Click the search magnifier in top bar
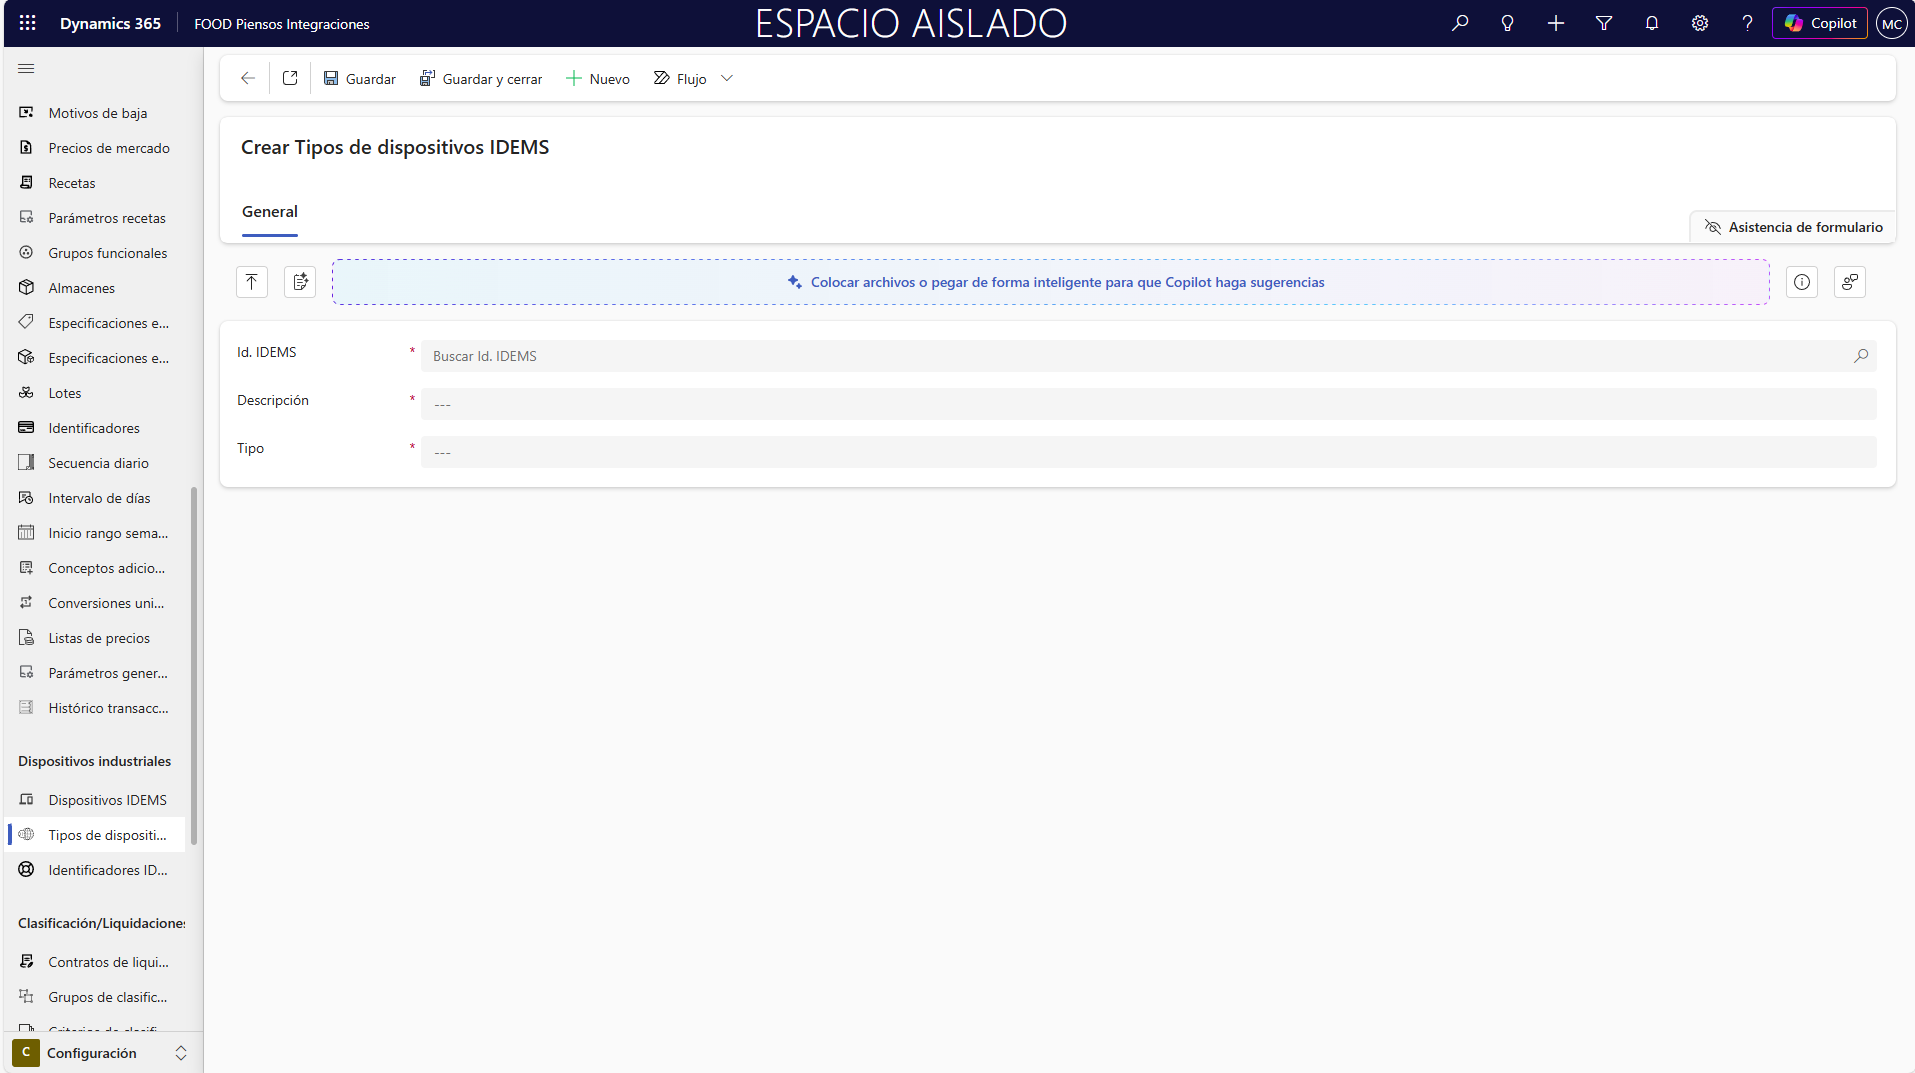This screenshot has height=1073, width=1915. [1460, 23]
